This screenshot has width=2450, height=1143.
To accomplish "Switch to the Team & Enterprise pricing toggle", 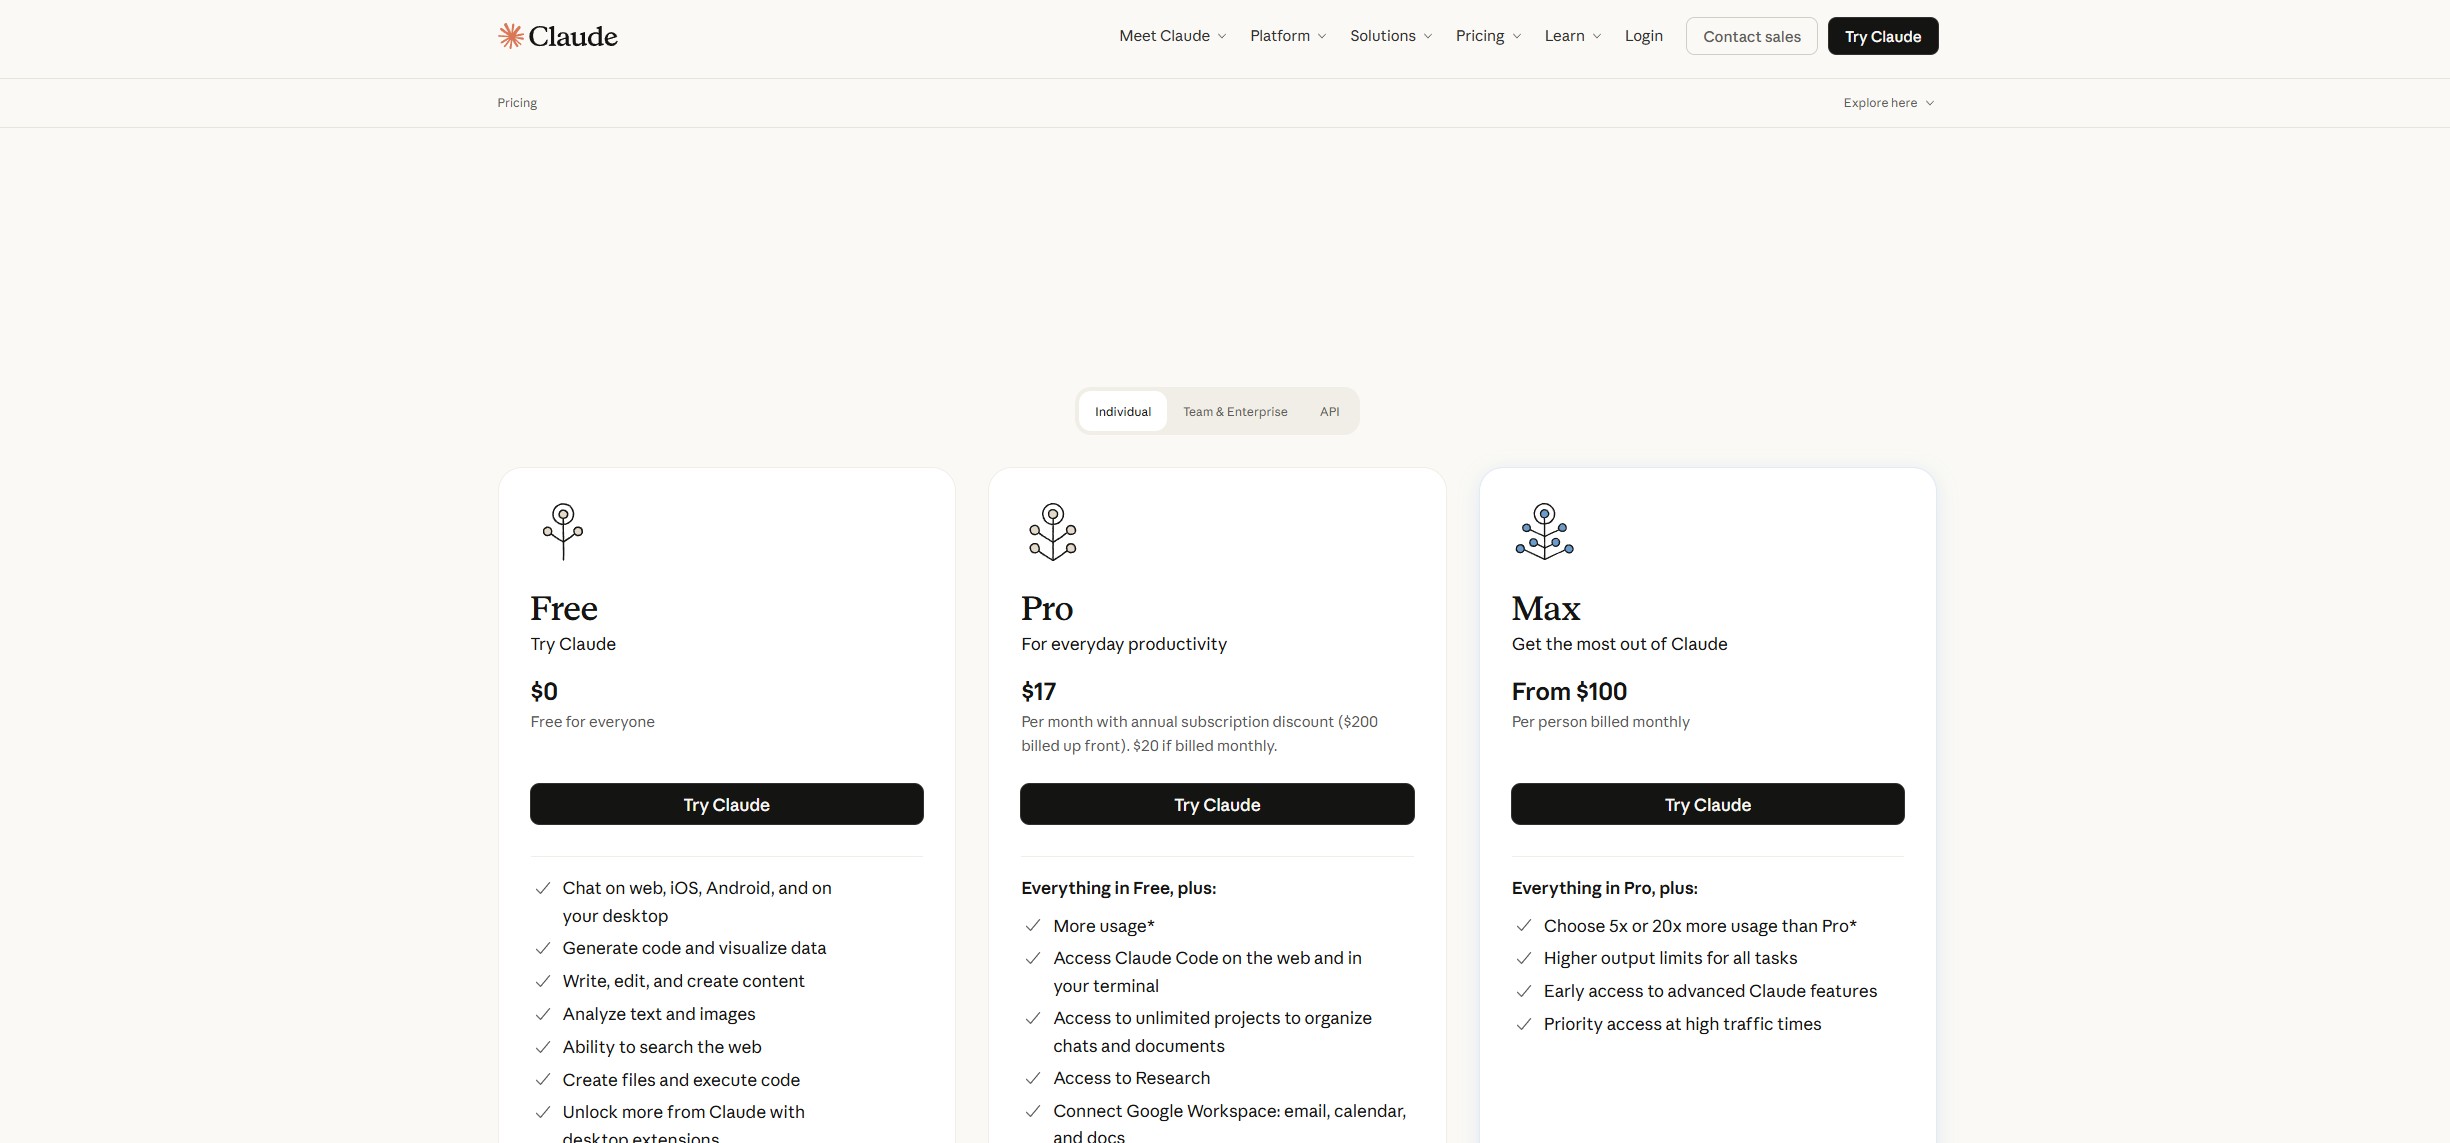I will 1235,411.
